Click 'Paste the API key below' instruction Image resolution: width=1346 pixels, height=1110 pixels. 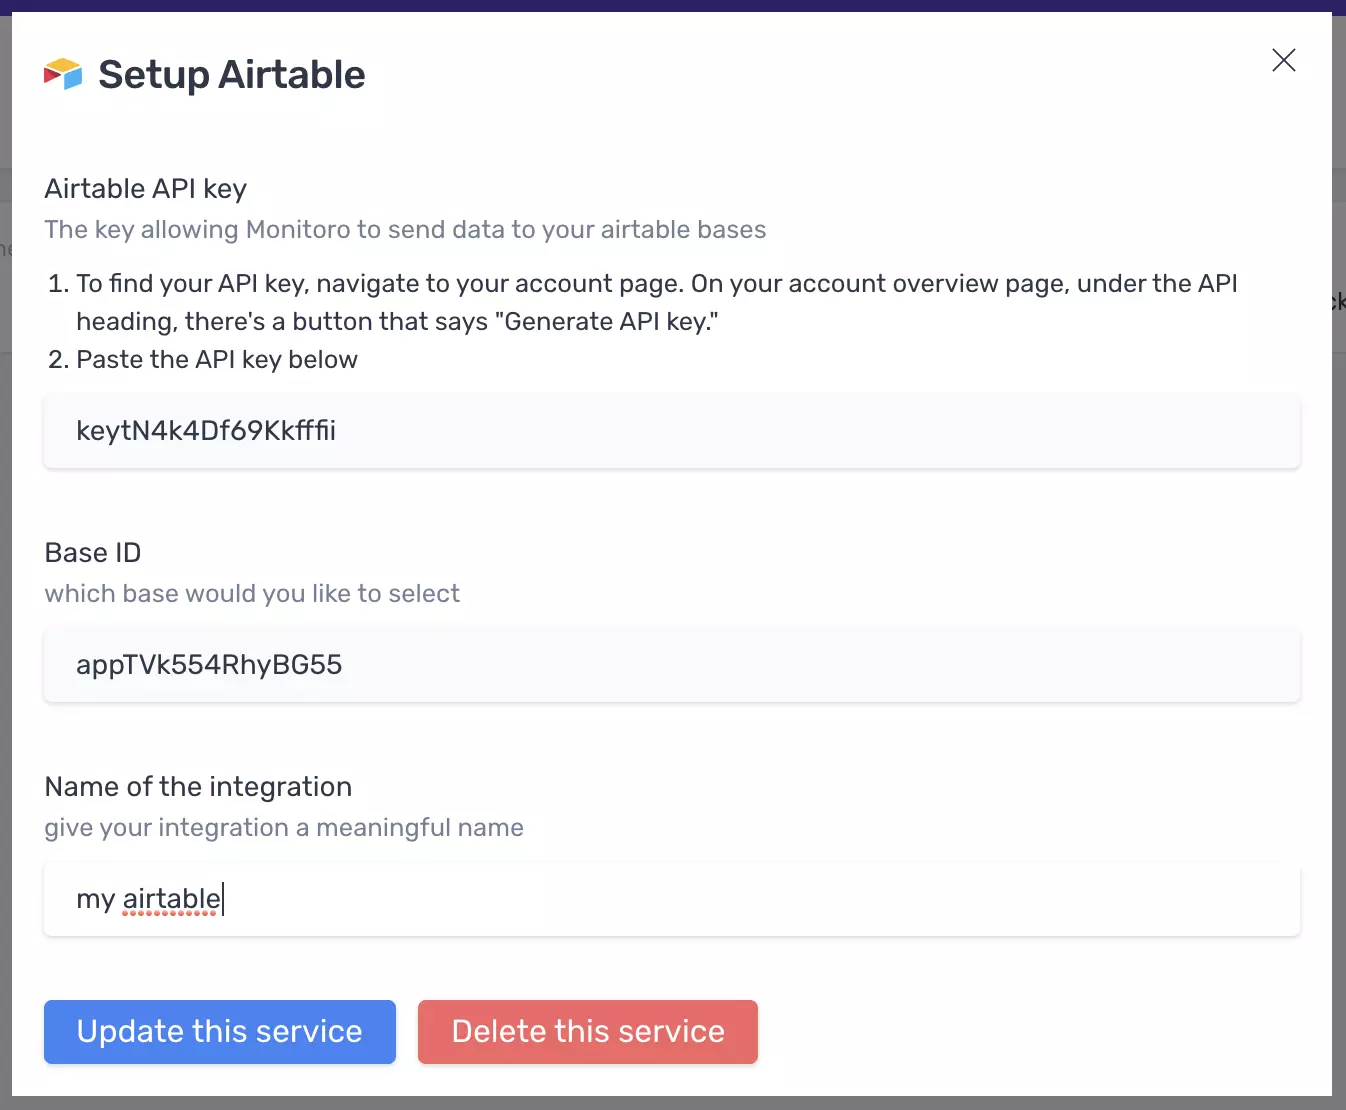[x=217, y=360]
